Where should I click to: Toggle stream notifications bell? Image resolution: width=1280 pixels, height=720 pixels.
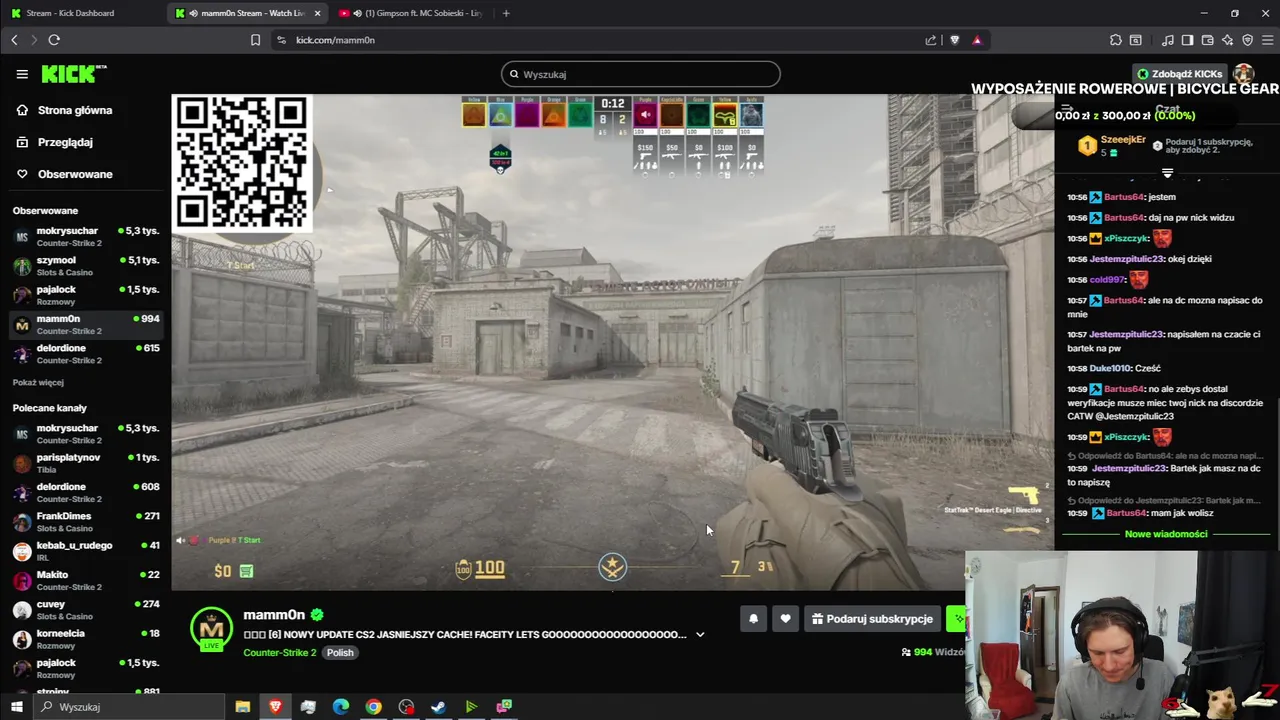click(754, 619)
